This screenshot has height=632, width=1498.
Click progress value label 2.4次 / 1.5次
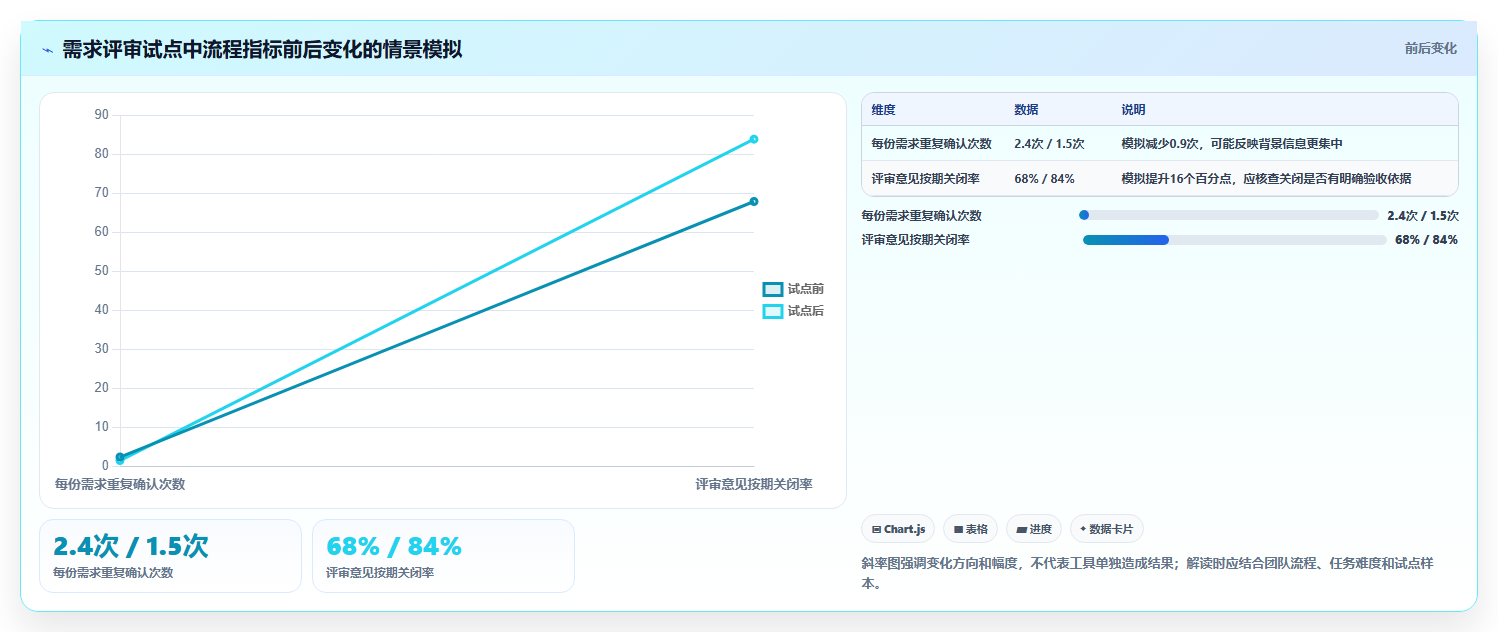pyautogui.click(x=1423, y=215)
